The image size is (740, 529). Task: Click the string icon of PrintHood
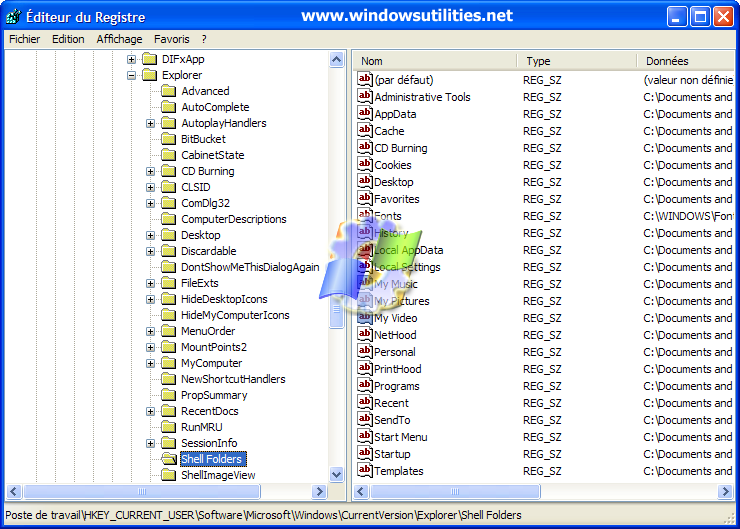pos(365,369)
